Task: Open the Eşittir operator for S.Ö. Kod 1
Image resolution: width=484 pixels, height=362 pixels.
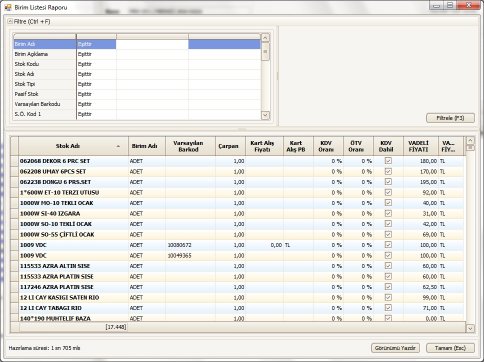Action: pos(96,114)
